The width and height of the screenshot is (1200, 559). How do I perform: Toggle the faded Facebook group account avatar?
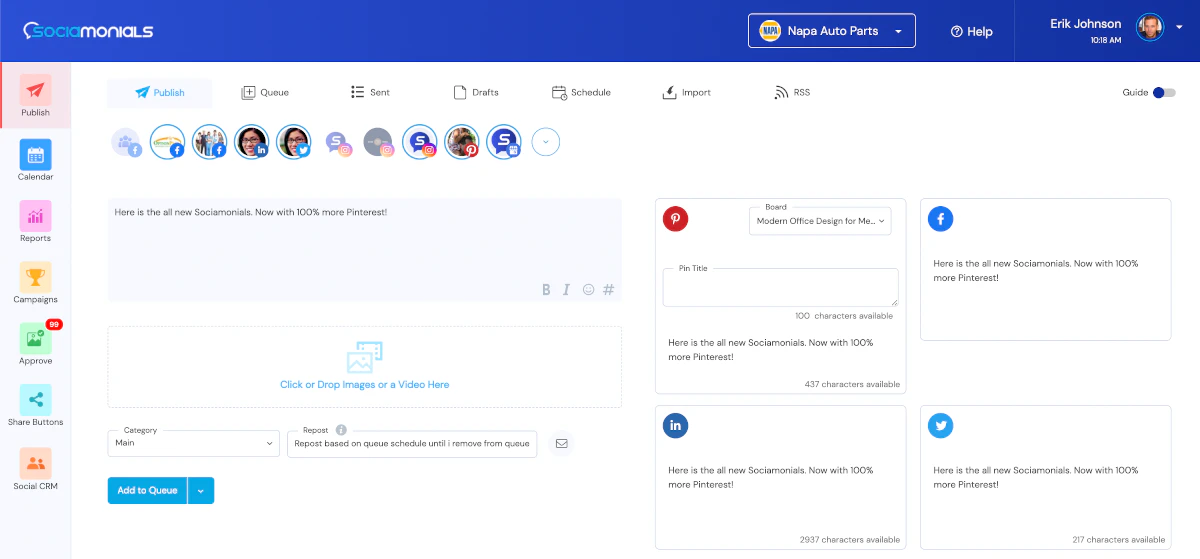(x=125, y=142)
